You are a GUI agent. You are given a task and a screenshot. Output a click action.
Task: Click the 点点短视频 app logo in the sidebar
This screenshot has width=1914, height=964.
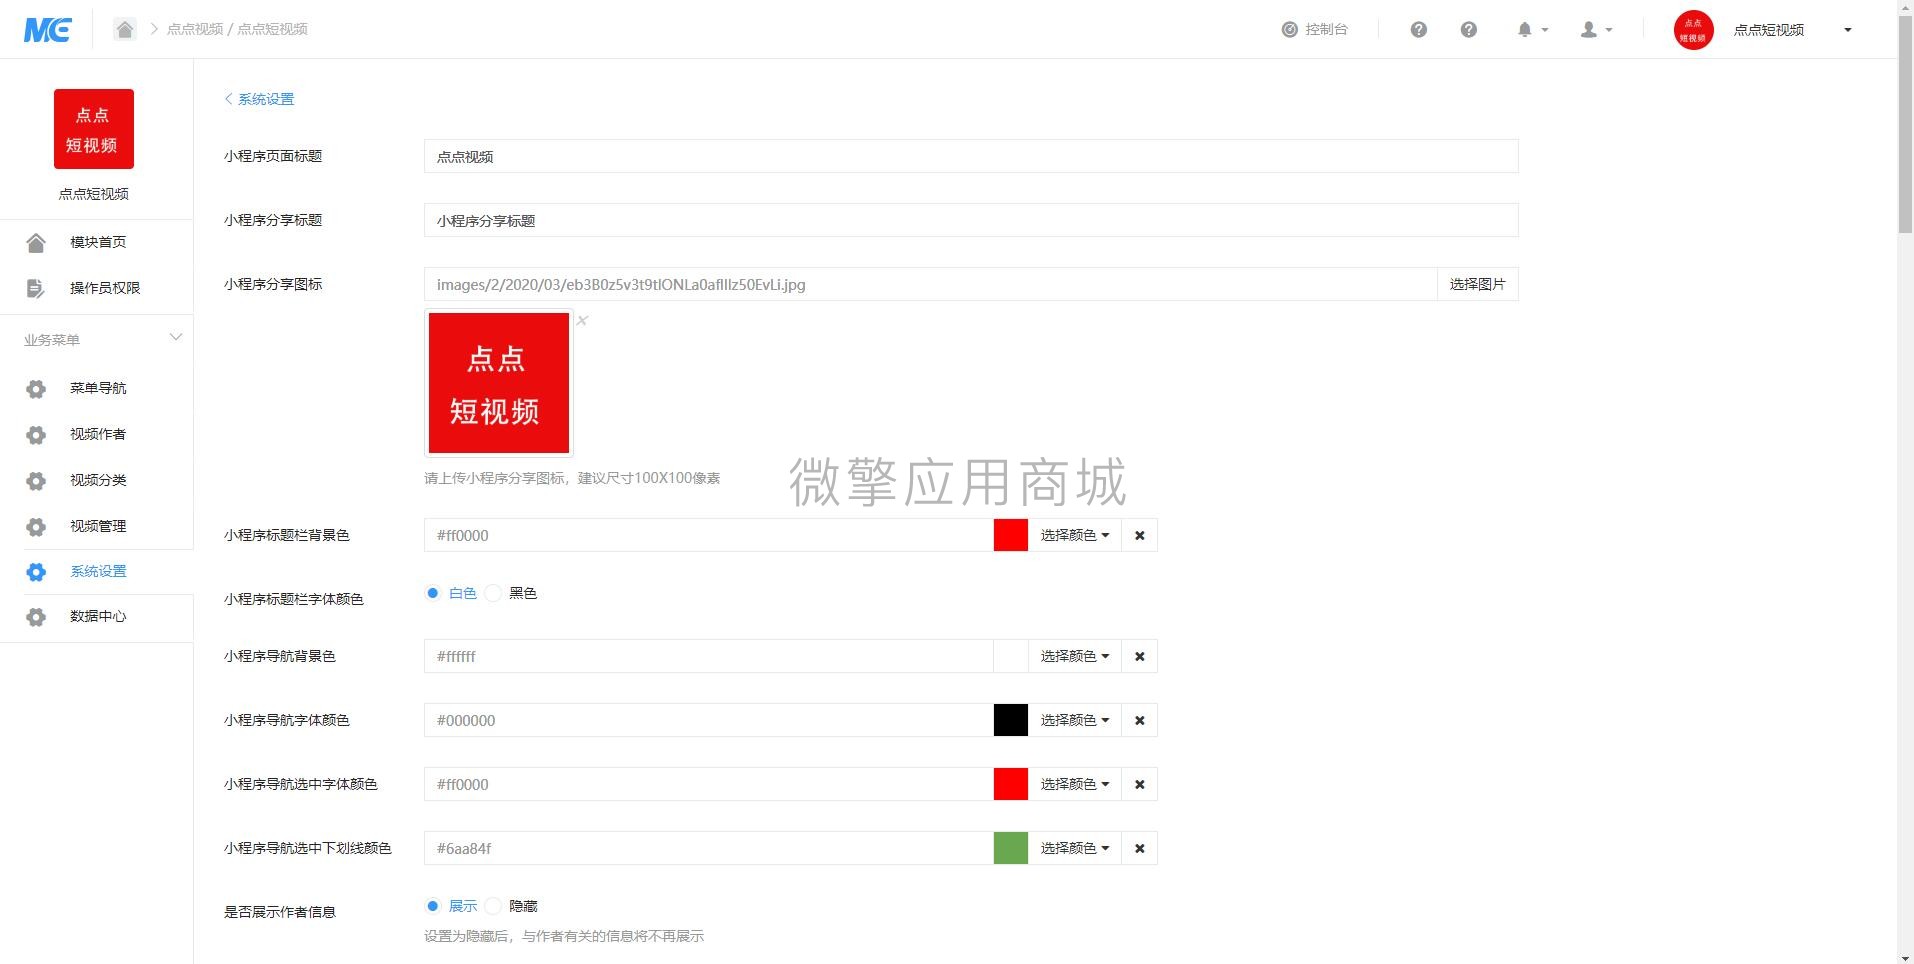point(94,129)
